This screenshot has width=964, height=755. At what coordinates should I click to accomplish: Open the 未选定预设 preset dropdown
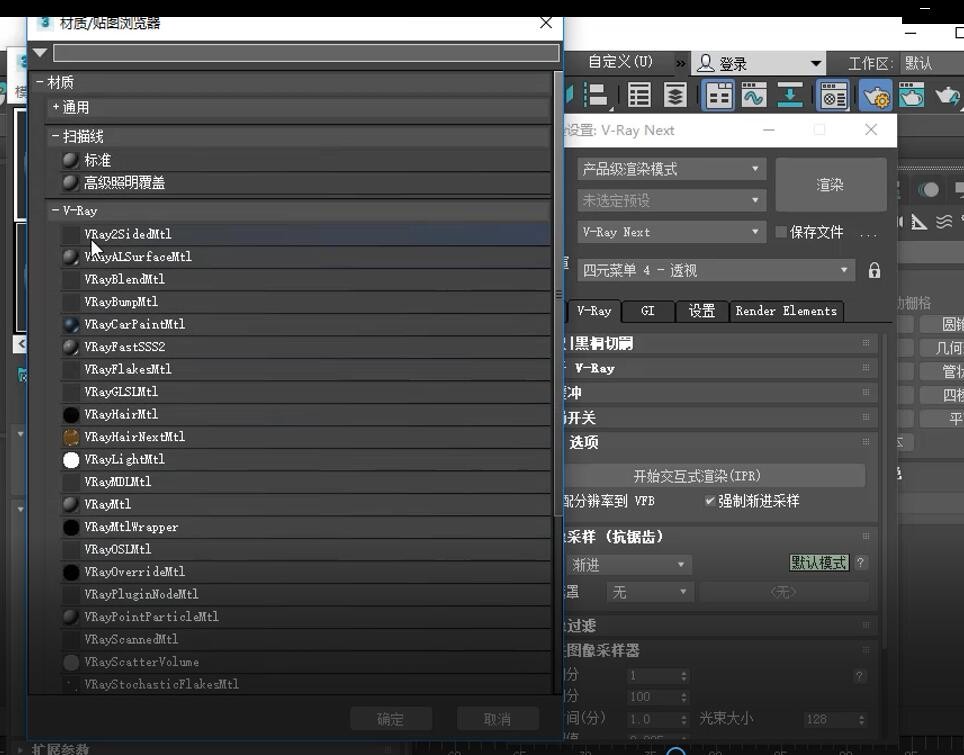[x=671, y=200]
